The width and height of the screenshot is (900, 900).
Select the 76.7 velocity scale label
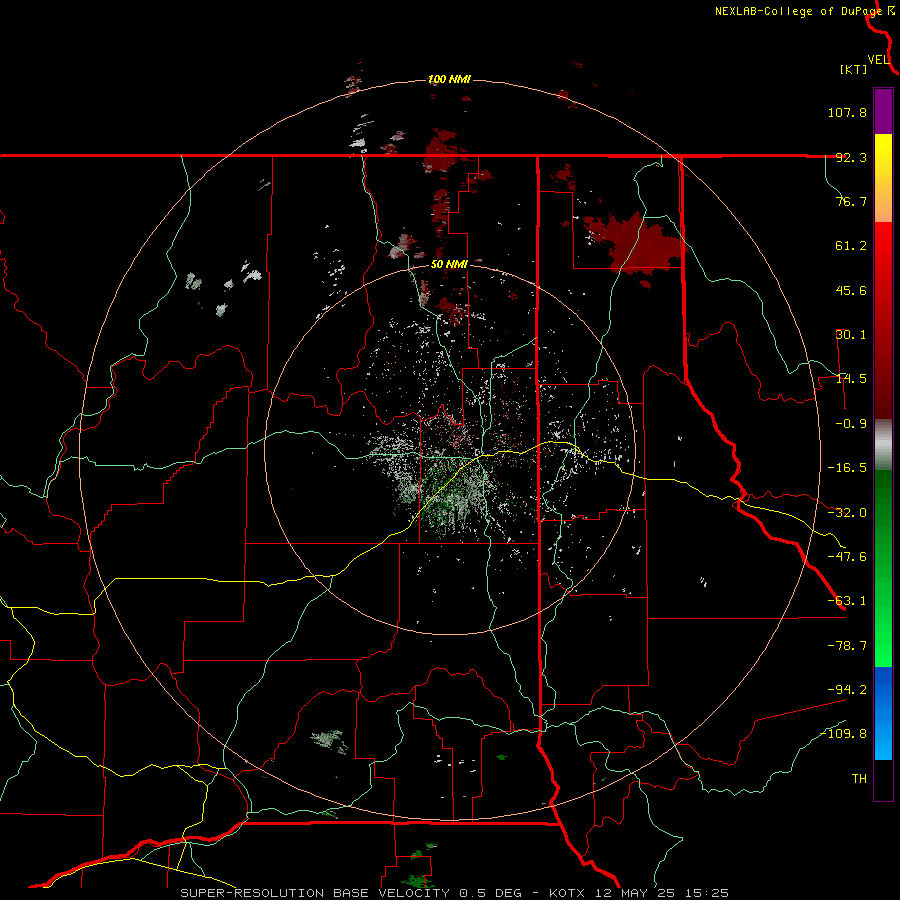coord(851,201)
